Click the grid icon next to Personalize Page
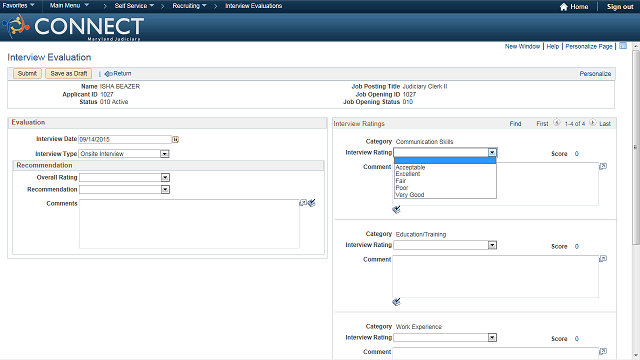640x360 pixels. [x=623, y=46]
